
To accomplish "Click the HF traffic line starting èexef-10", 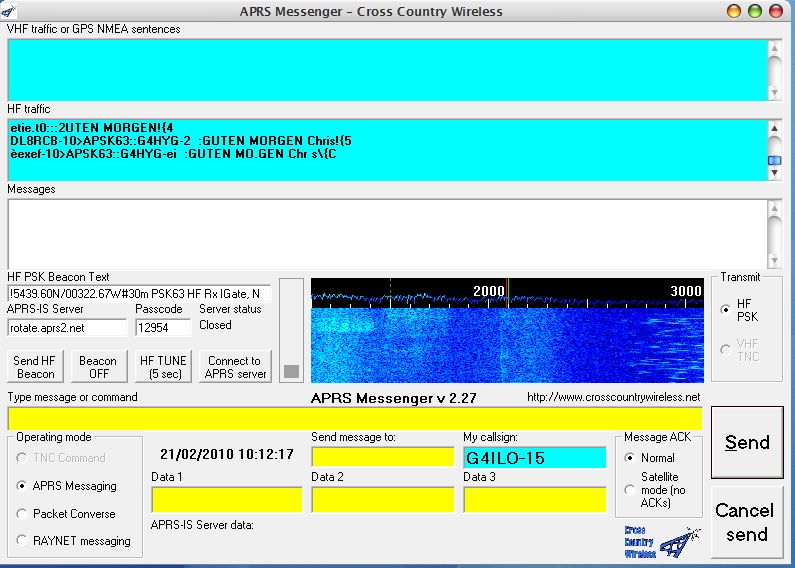I will click(x=173, y=154).
